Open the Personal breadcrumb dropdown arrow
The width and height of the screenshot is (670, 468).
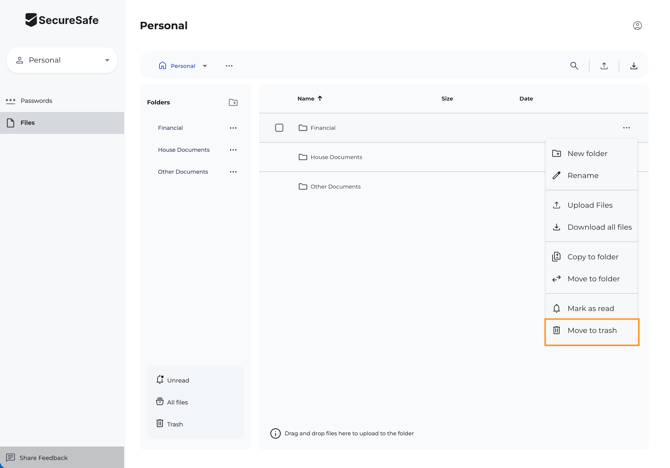[205, 66]
